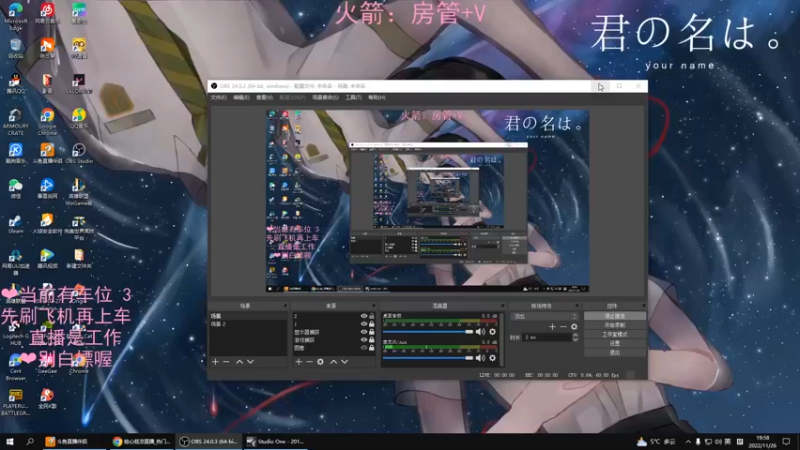Open source properties gear in Sources panel
This screenshot has height=450, width=800.
tap(320, 362)
